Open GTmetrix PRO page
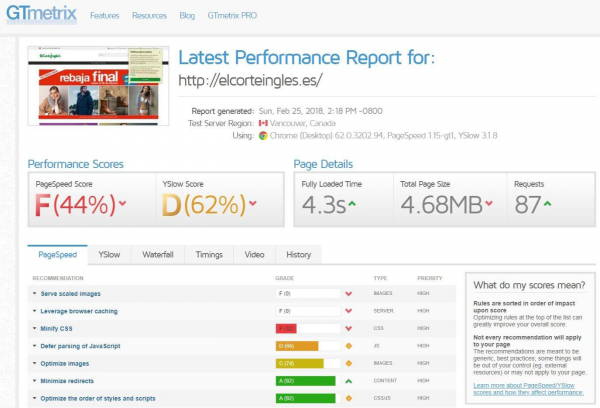Viewport: 600px width, 408px height. click(232, 16)
